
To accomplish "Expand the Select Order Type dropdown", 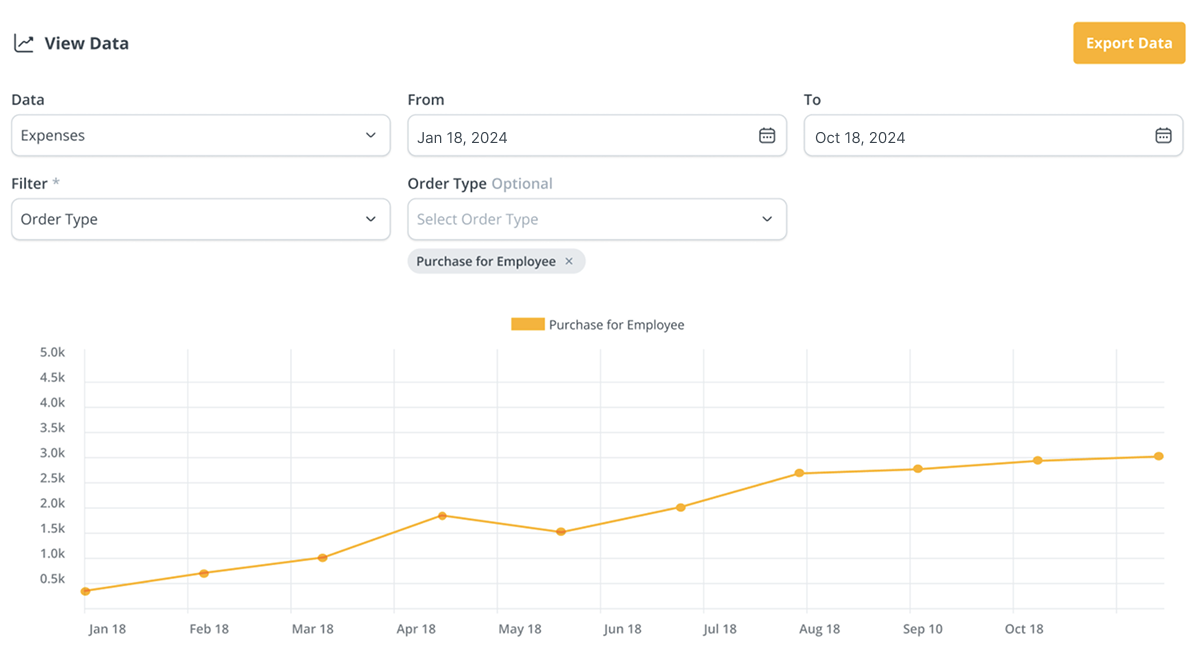I will (x=597, y=219).
